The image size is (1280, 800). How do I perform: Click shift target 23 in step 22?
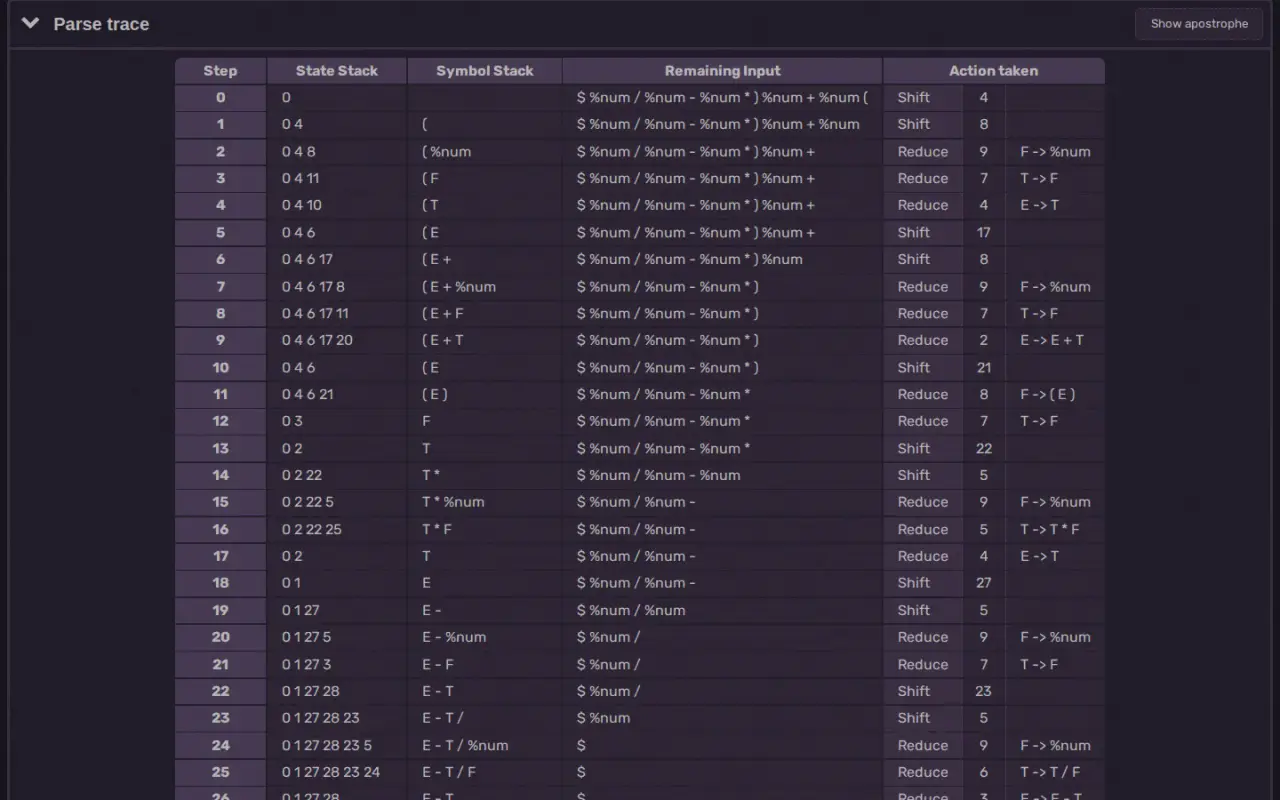pyautogui.click(x=984, y=691)
